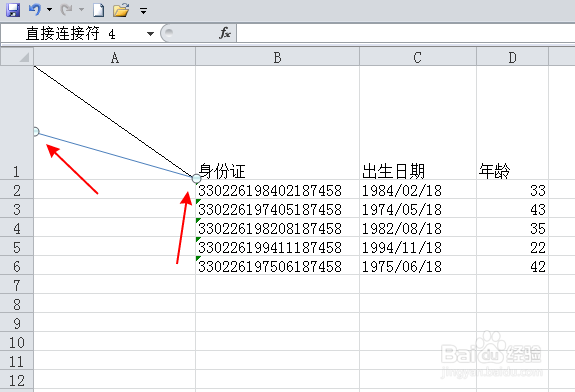This screenshot has height=392, width=575.
Task: Select column C header
Action: click(418, 57)
